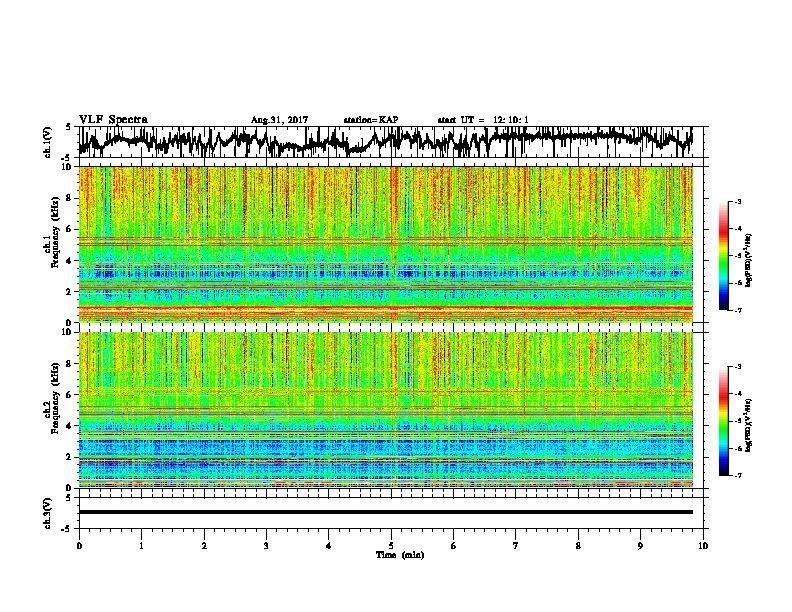Click time-axis tick label "2"
This screenshot has height=612, width=792.
tap(204, 546)
